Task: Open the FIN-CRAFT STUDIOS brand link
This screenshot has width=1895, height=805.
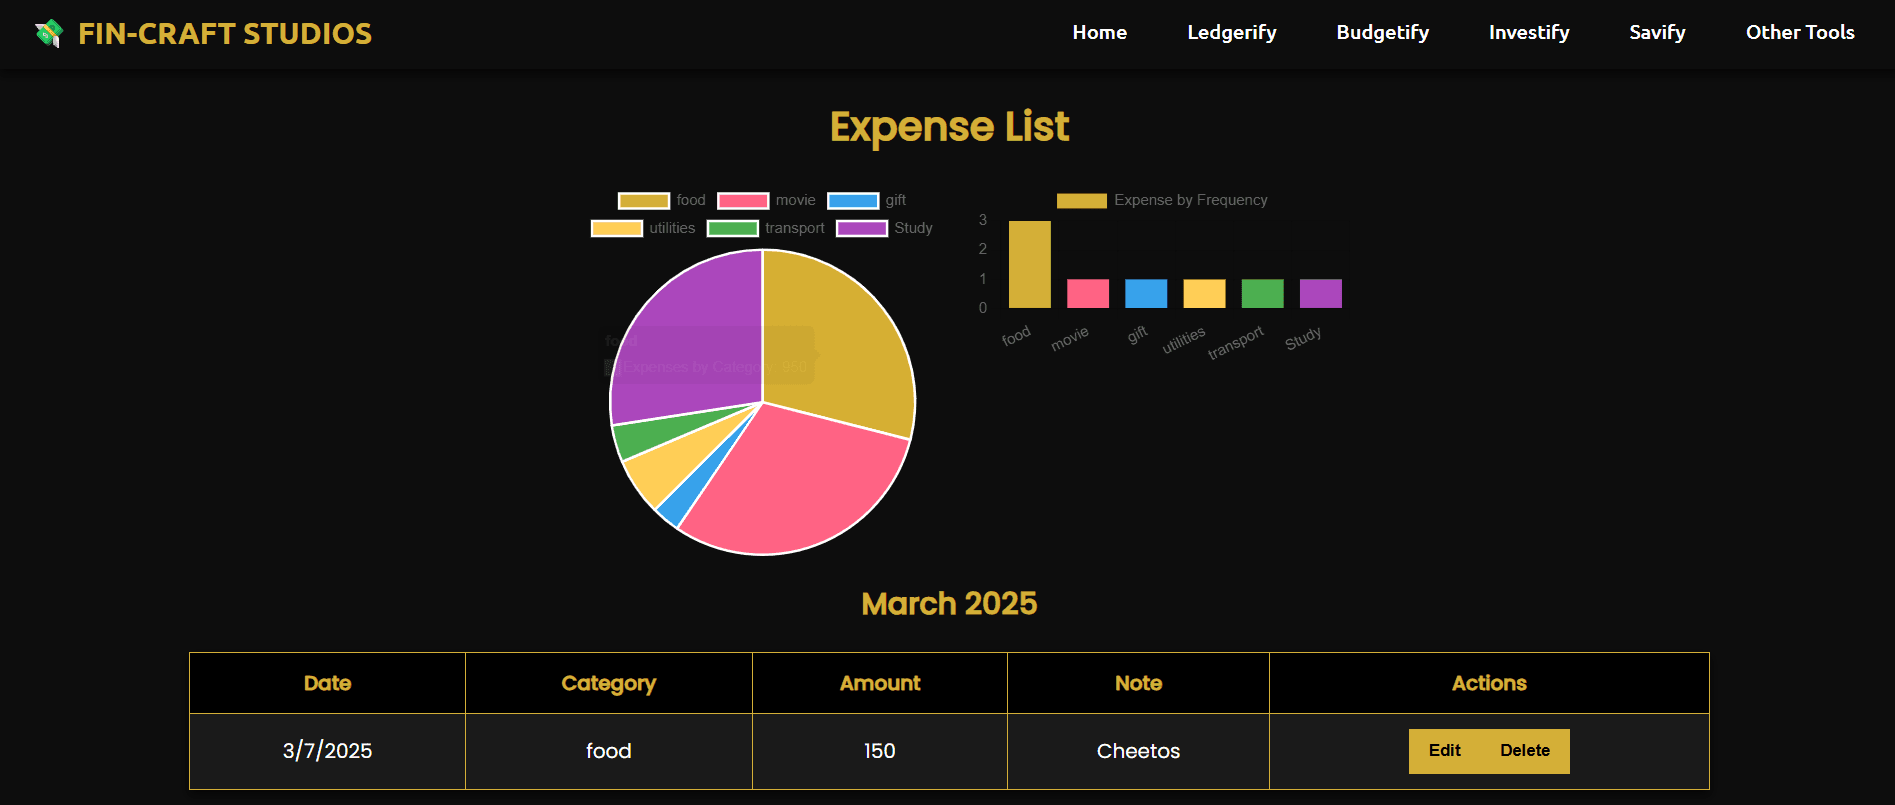Action: pos(225,34)
